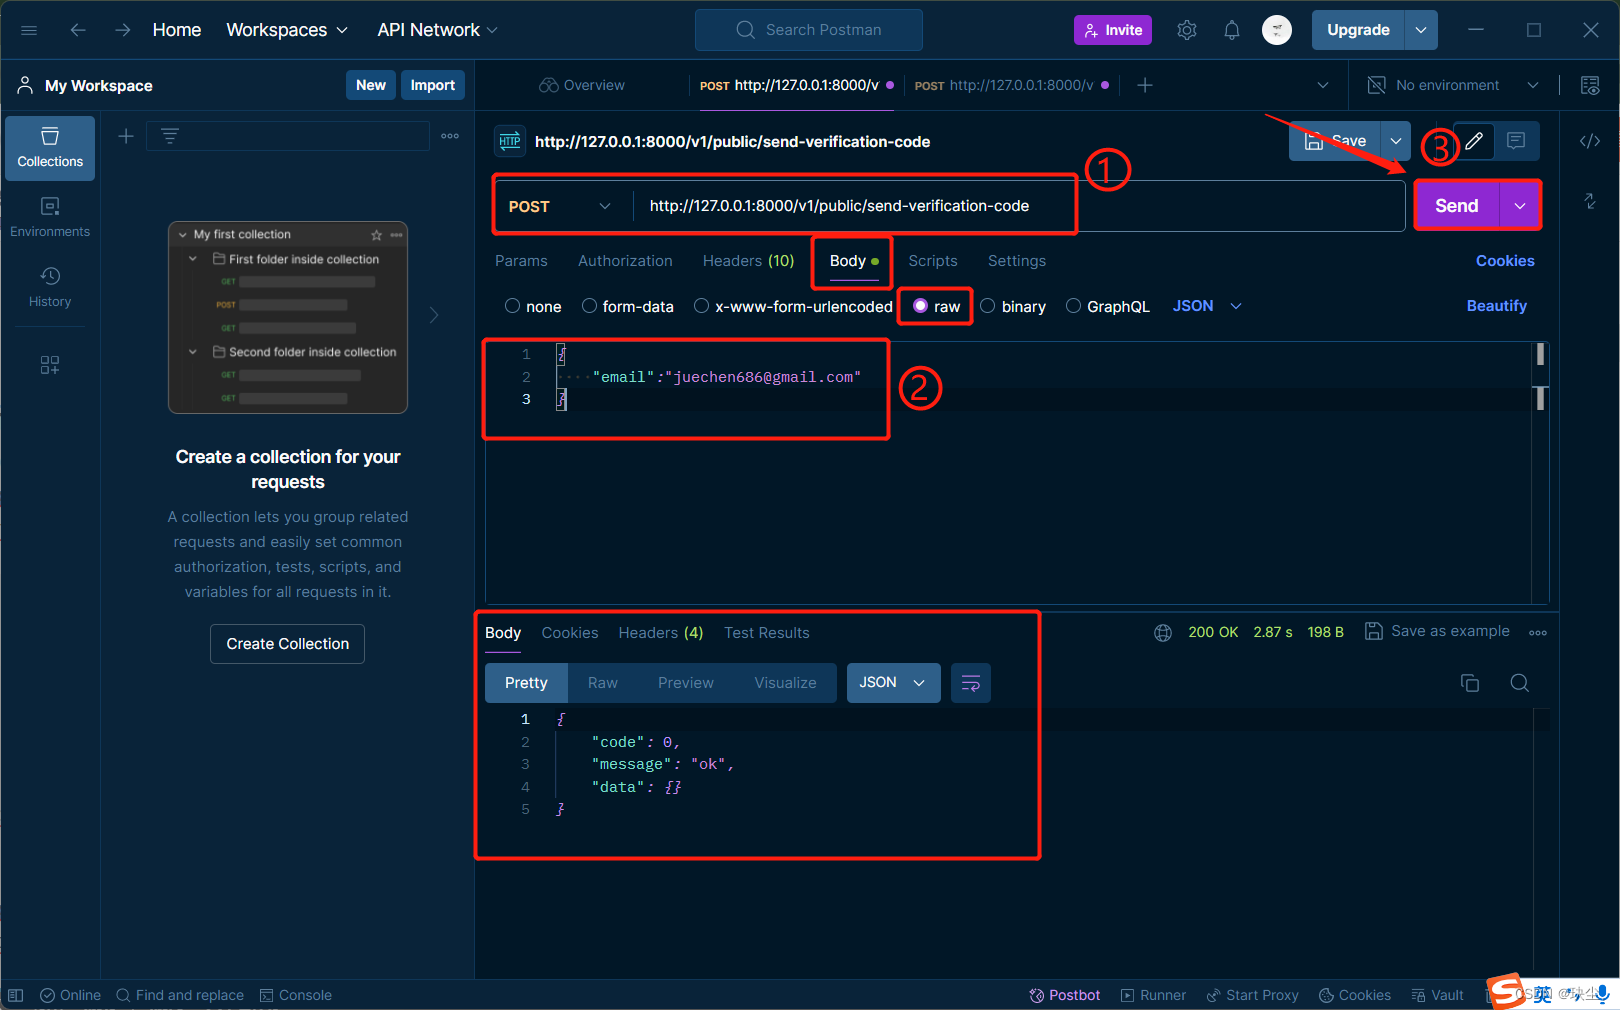Search within the response body

point(1520,683)
